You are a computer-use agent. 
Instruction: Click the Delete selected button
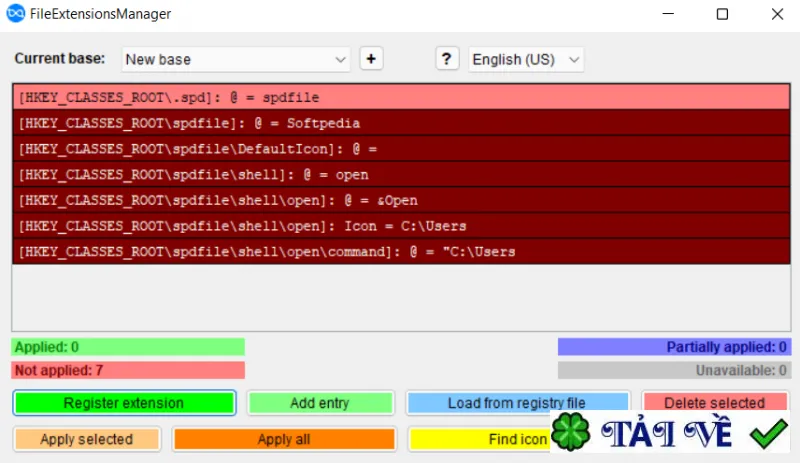(714, 401)
